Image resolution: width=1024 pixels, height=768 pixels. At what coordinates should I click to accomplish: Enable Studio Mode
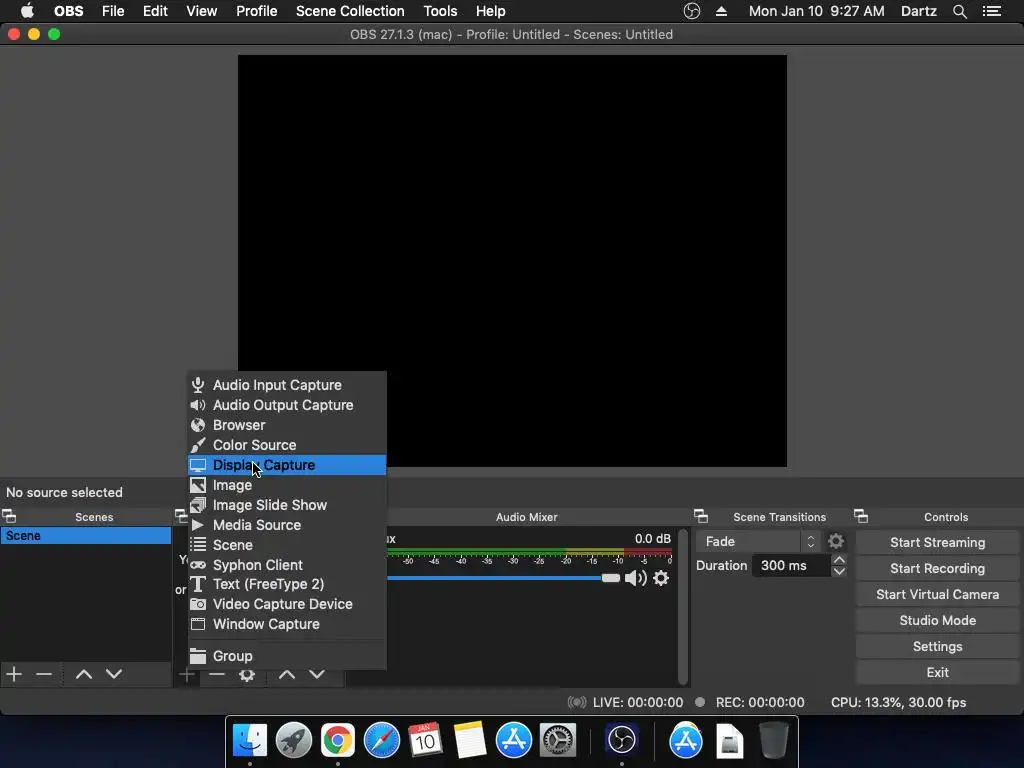[x=937, y=620]
